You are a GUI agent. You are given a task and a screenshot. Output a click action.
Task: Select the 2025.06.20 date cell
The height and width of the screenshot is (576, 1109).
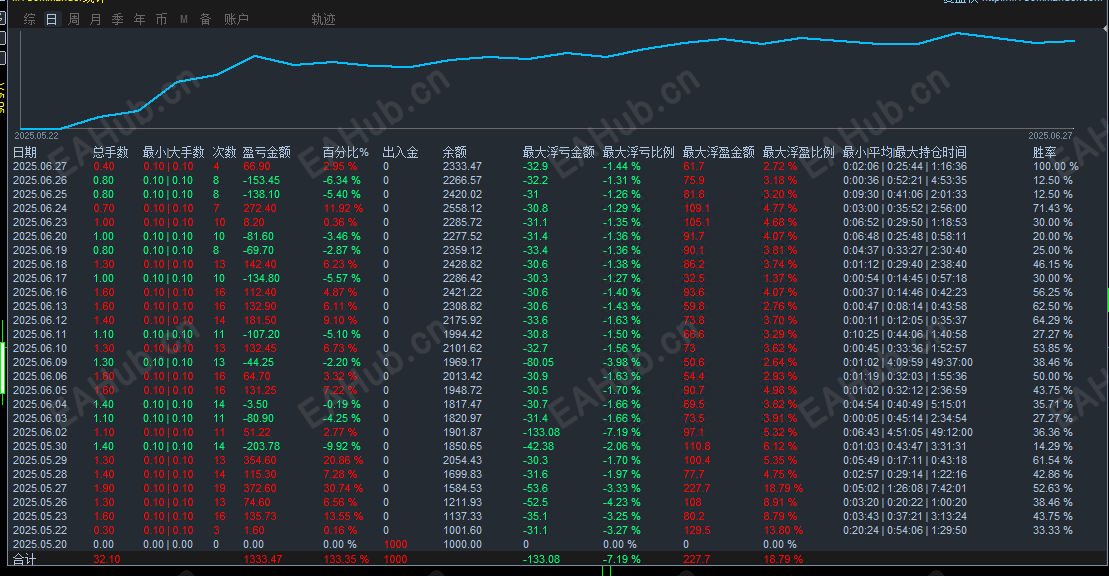point(40,236)
